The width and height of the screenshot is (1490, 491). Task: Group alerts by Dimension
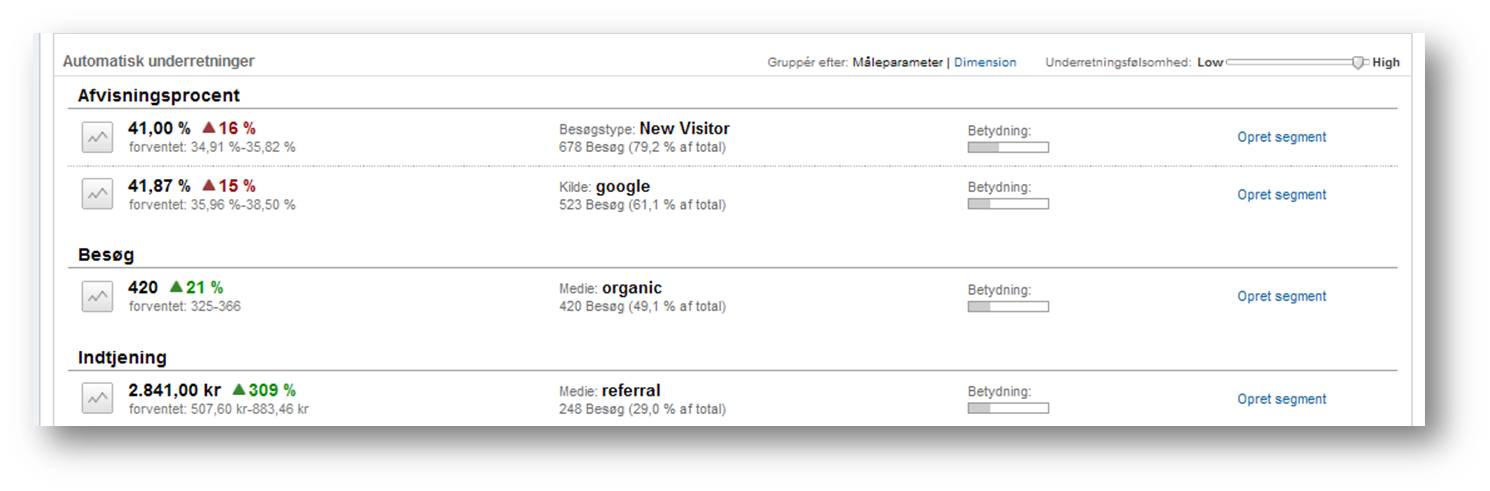point(985,62)
